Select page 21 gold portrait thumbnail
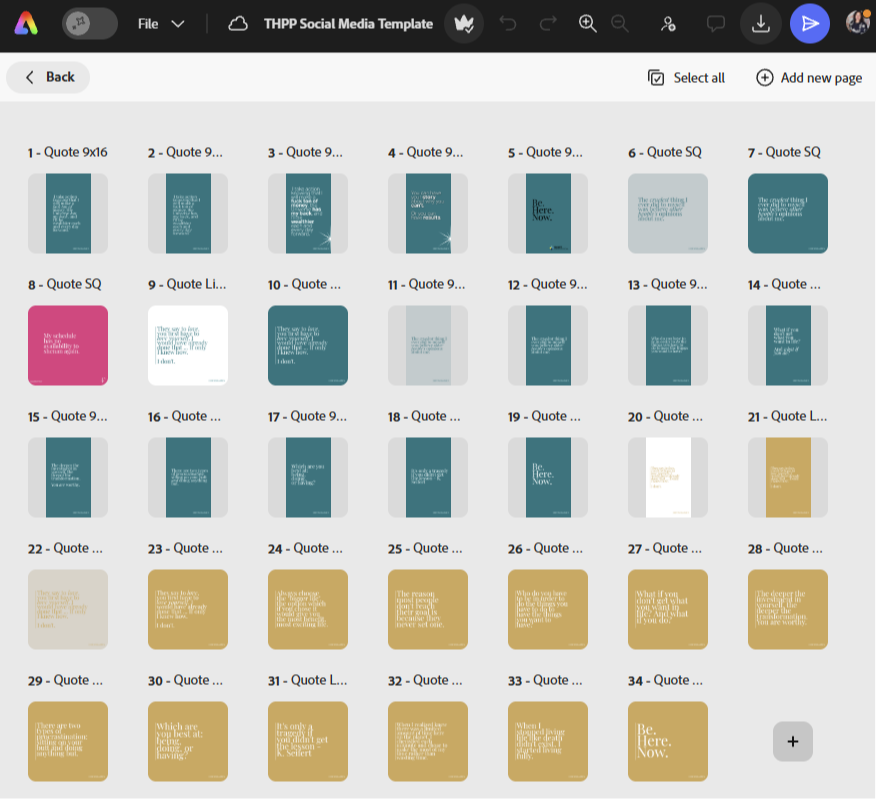This screenshot has width=876, height=799. pos(788,477)
